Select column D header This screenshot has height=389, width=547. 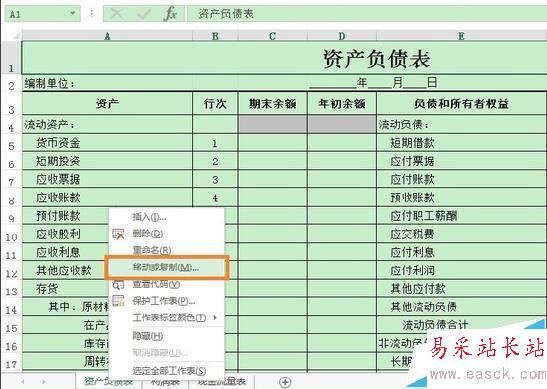click(342, 36)
